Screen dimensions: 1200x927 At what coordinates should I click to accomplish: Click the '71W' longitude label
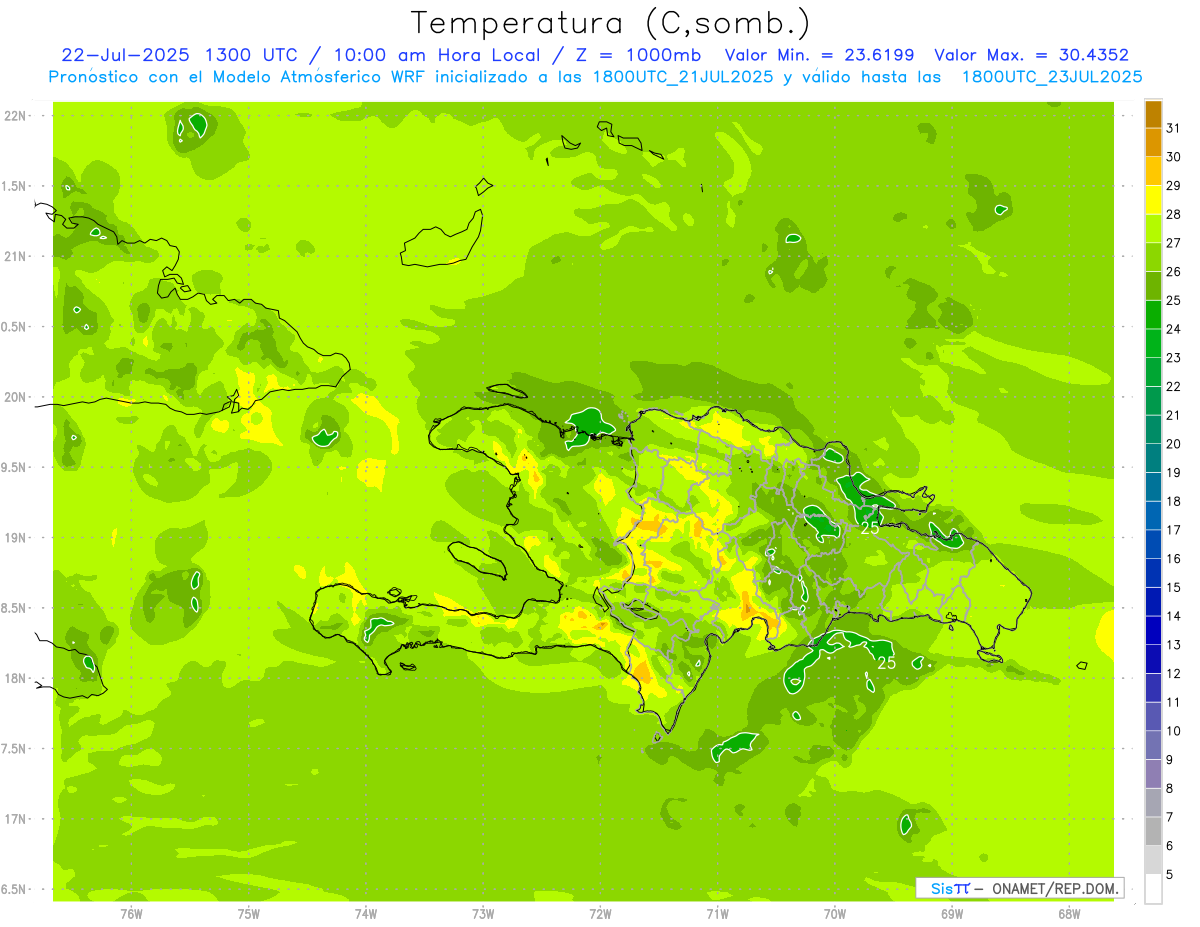coord(717,914)
